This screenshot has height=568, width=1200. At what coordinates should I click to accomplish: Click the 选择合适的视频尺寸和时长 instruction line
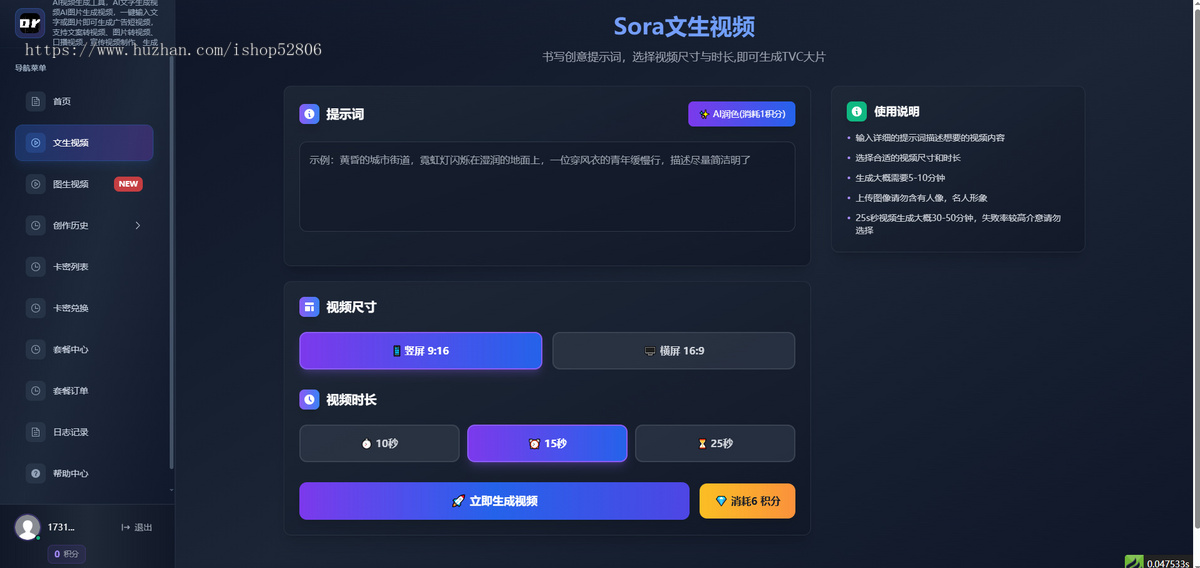pyautogui.click(x=908, y=157)
